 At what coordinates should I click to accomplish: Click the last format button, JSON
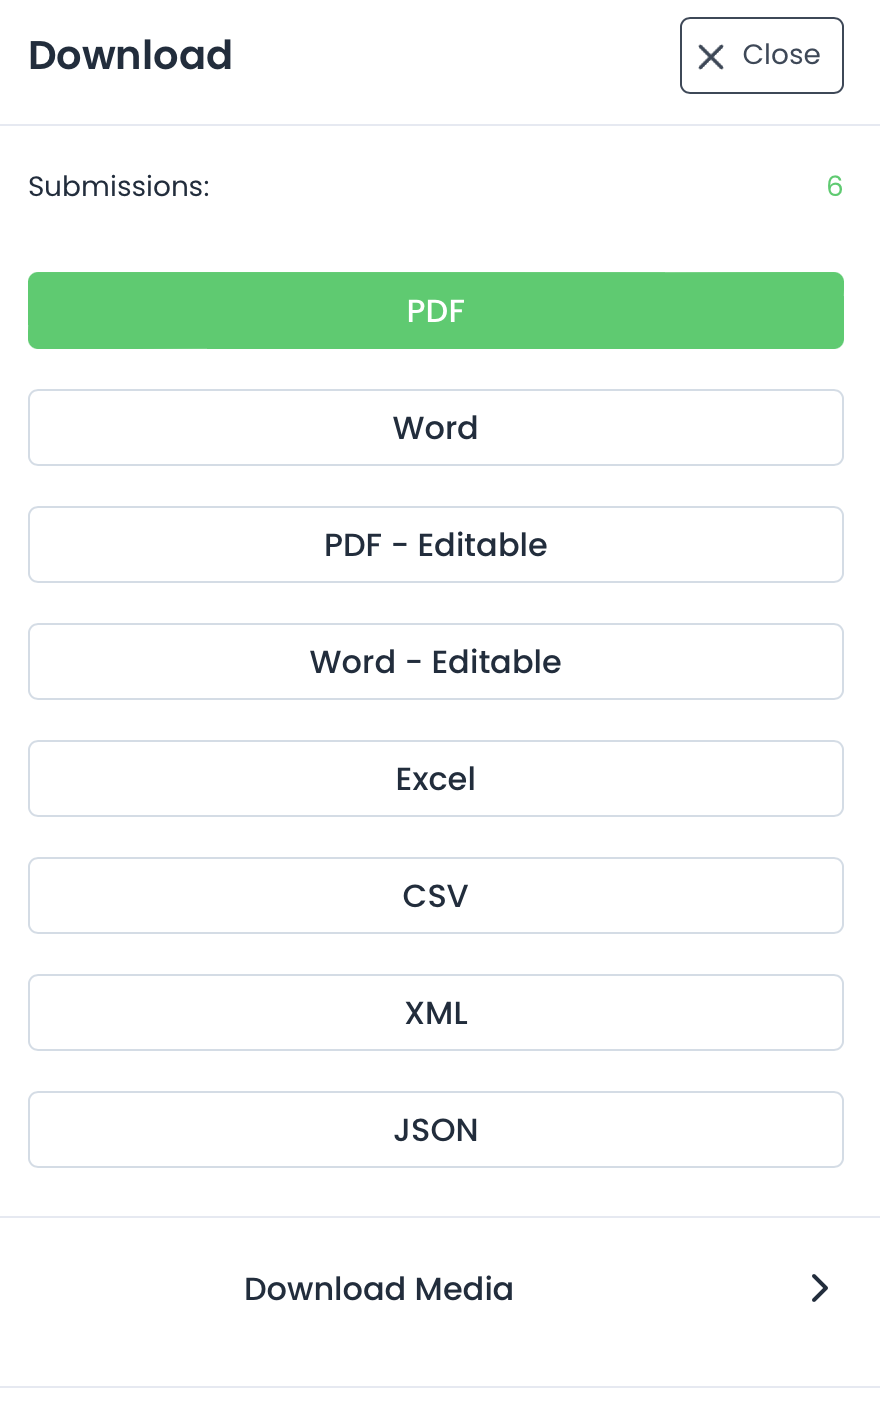click(436, 1130)
